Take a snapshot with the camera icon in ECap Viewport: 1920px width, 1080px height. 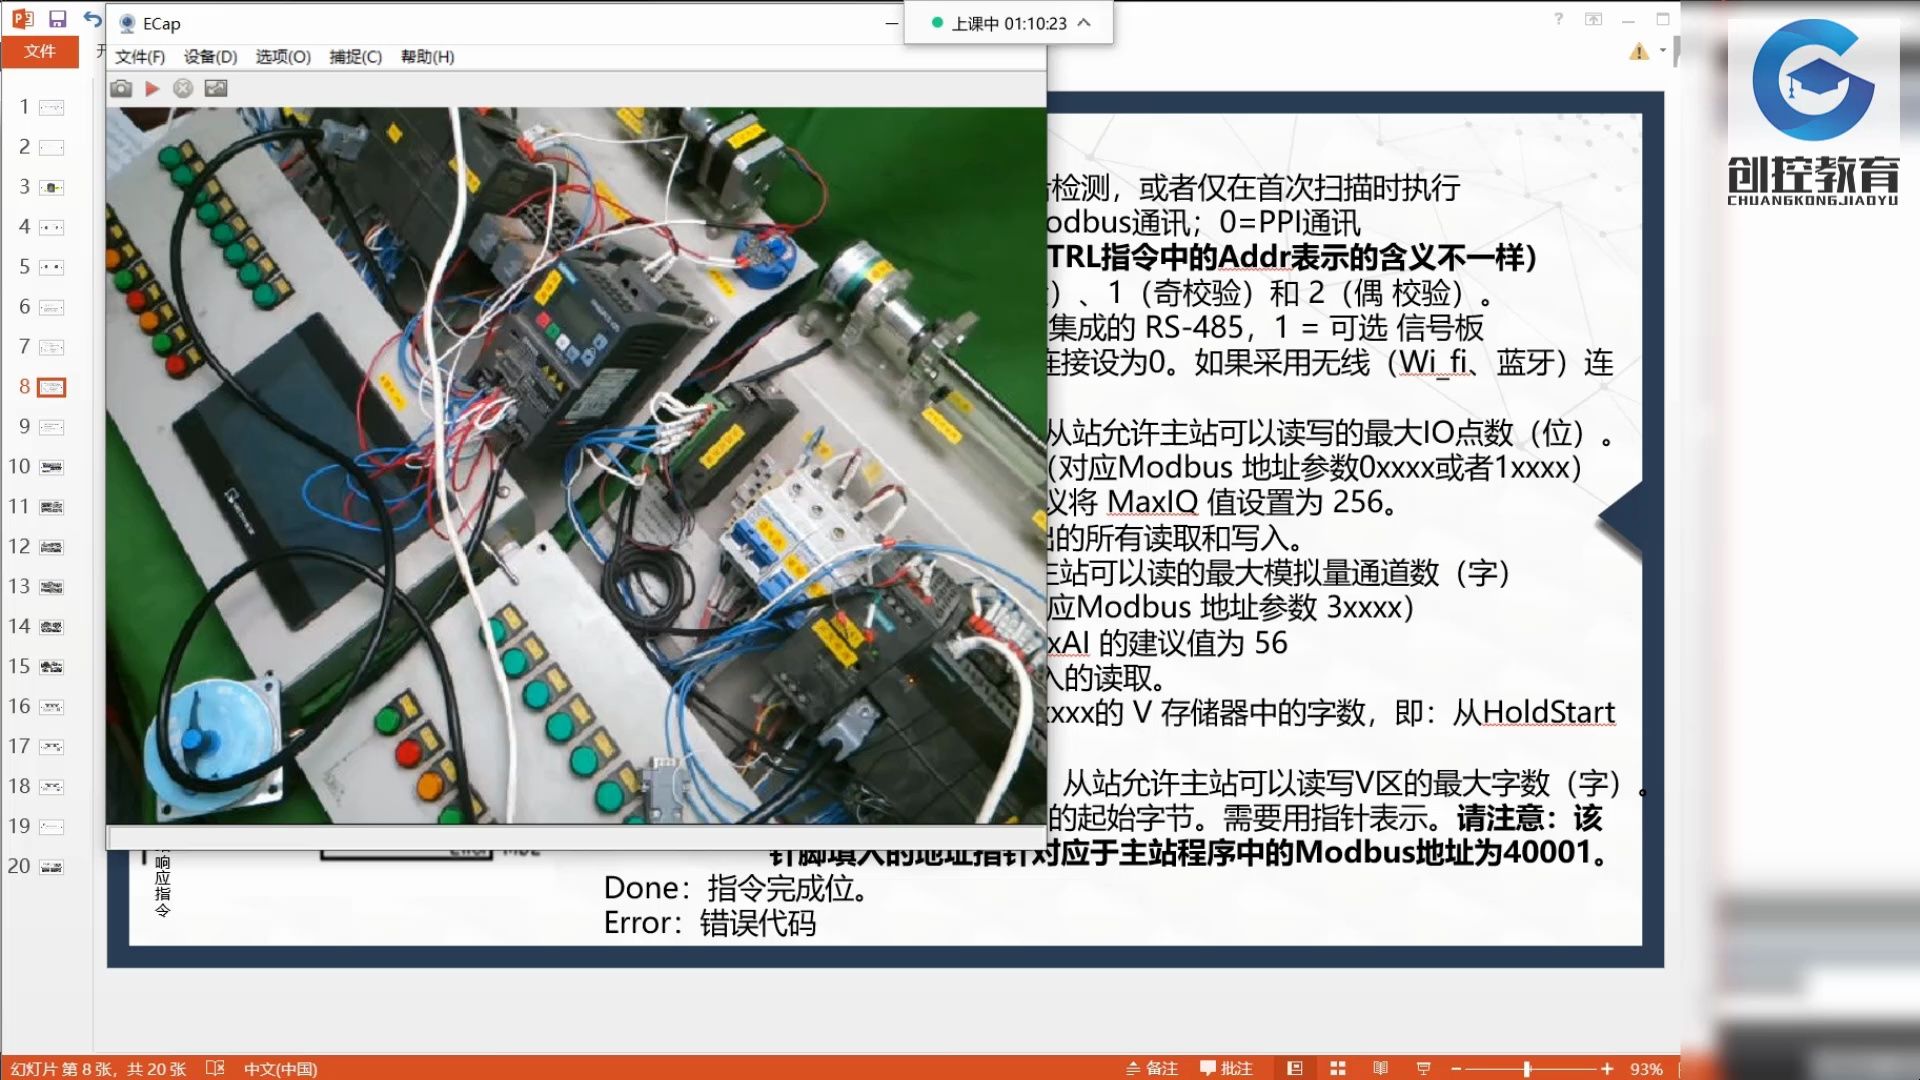click(x=120, y=88)
